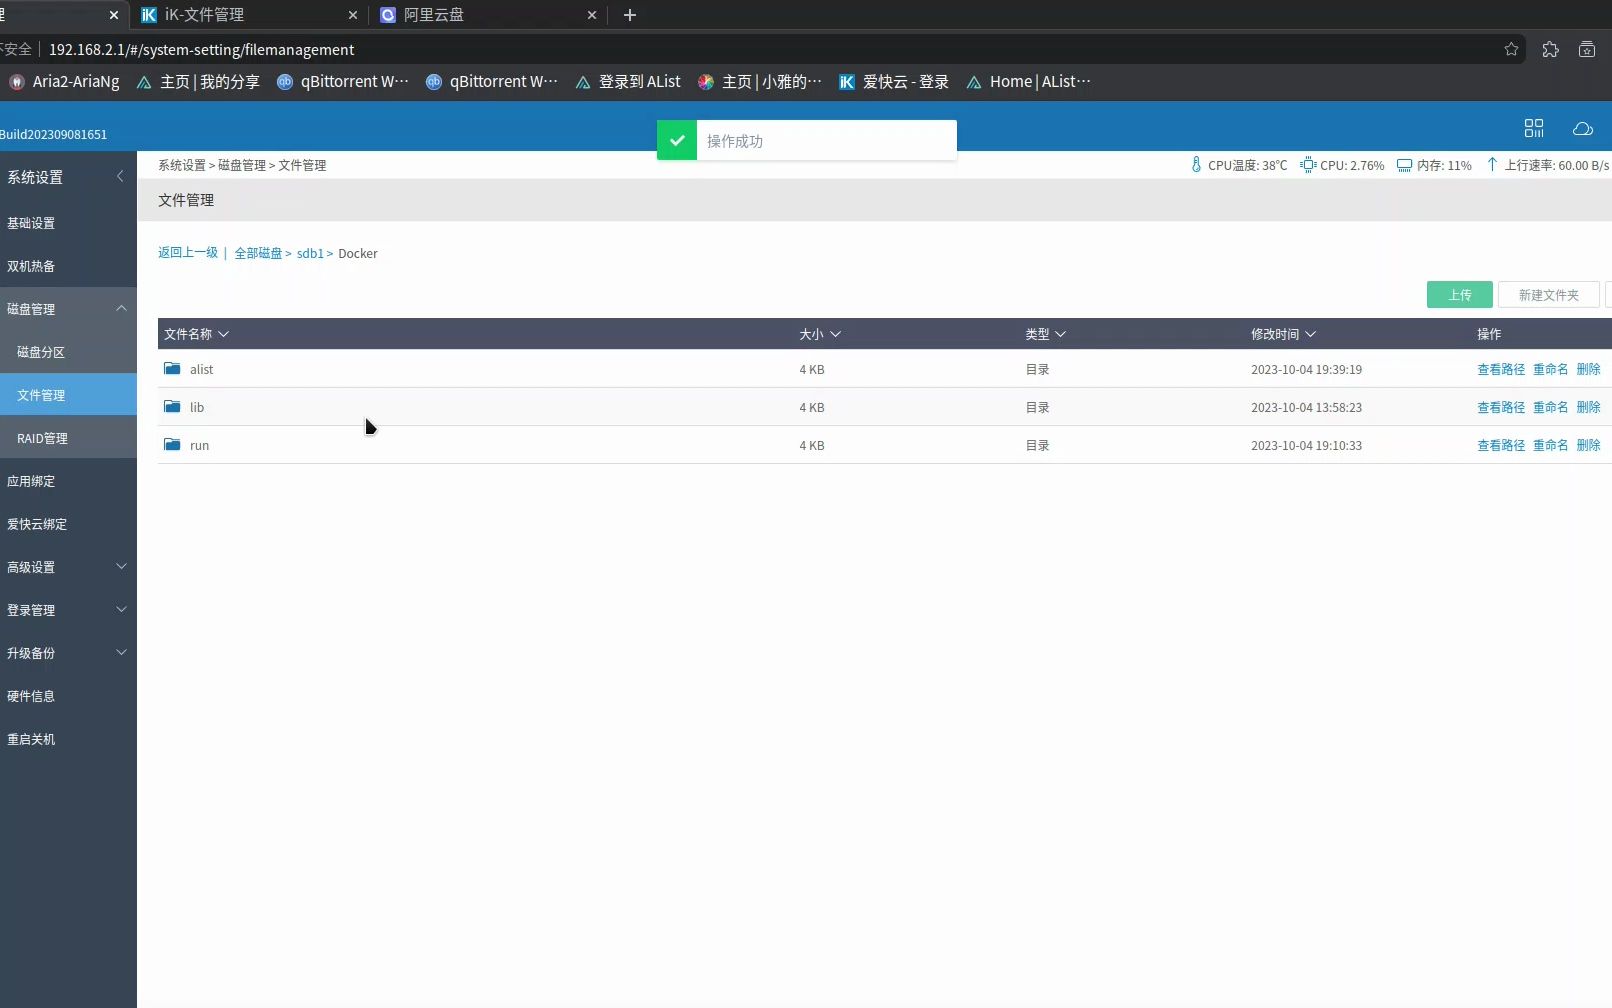View path of run folder
1612x1008 pixels.
[1501, 445]
